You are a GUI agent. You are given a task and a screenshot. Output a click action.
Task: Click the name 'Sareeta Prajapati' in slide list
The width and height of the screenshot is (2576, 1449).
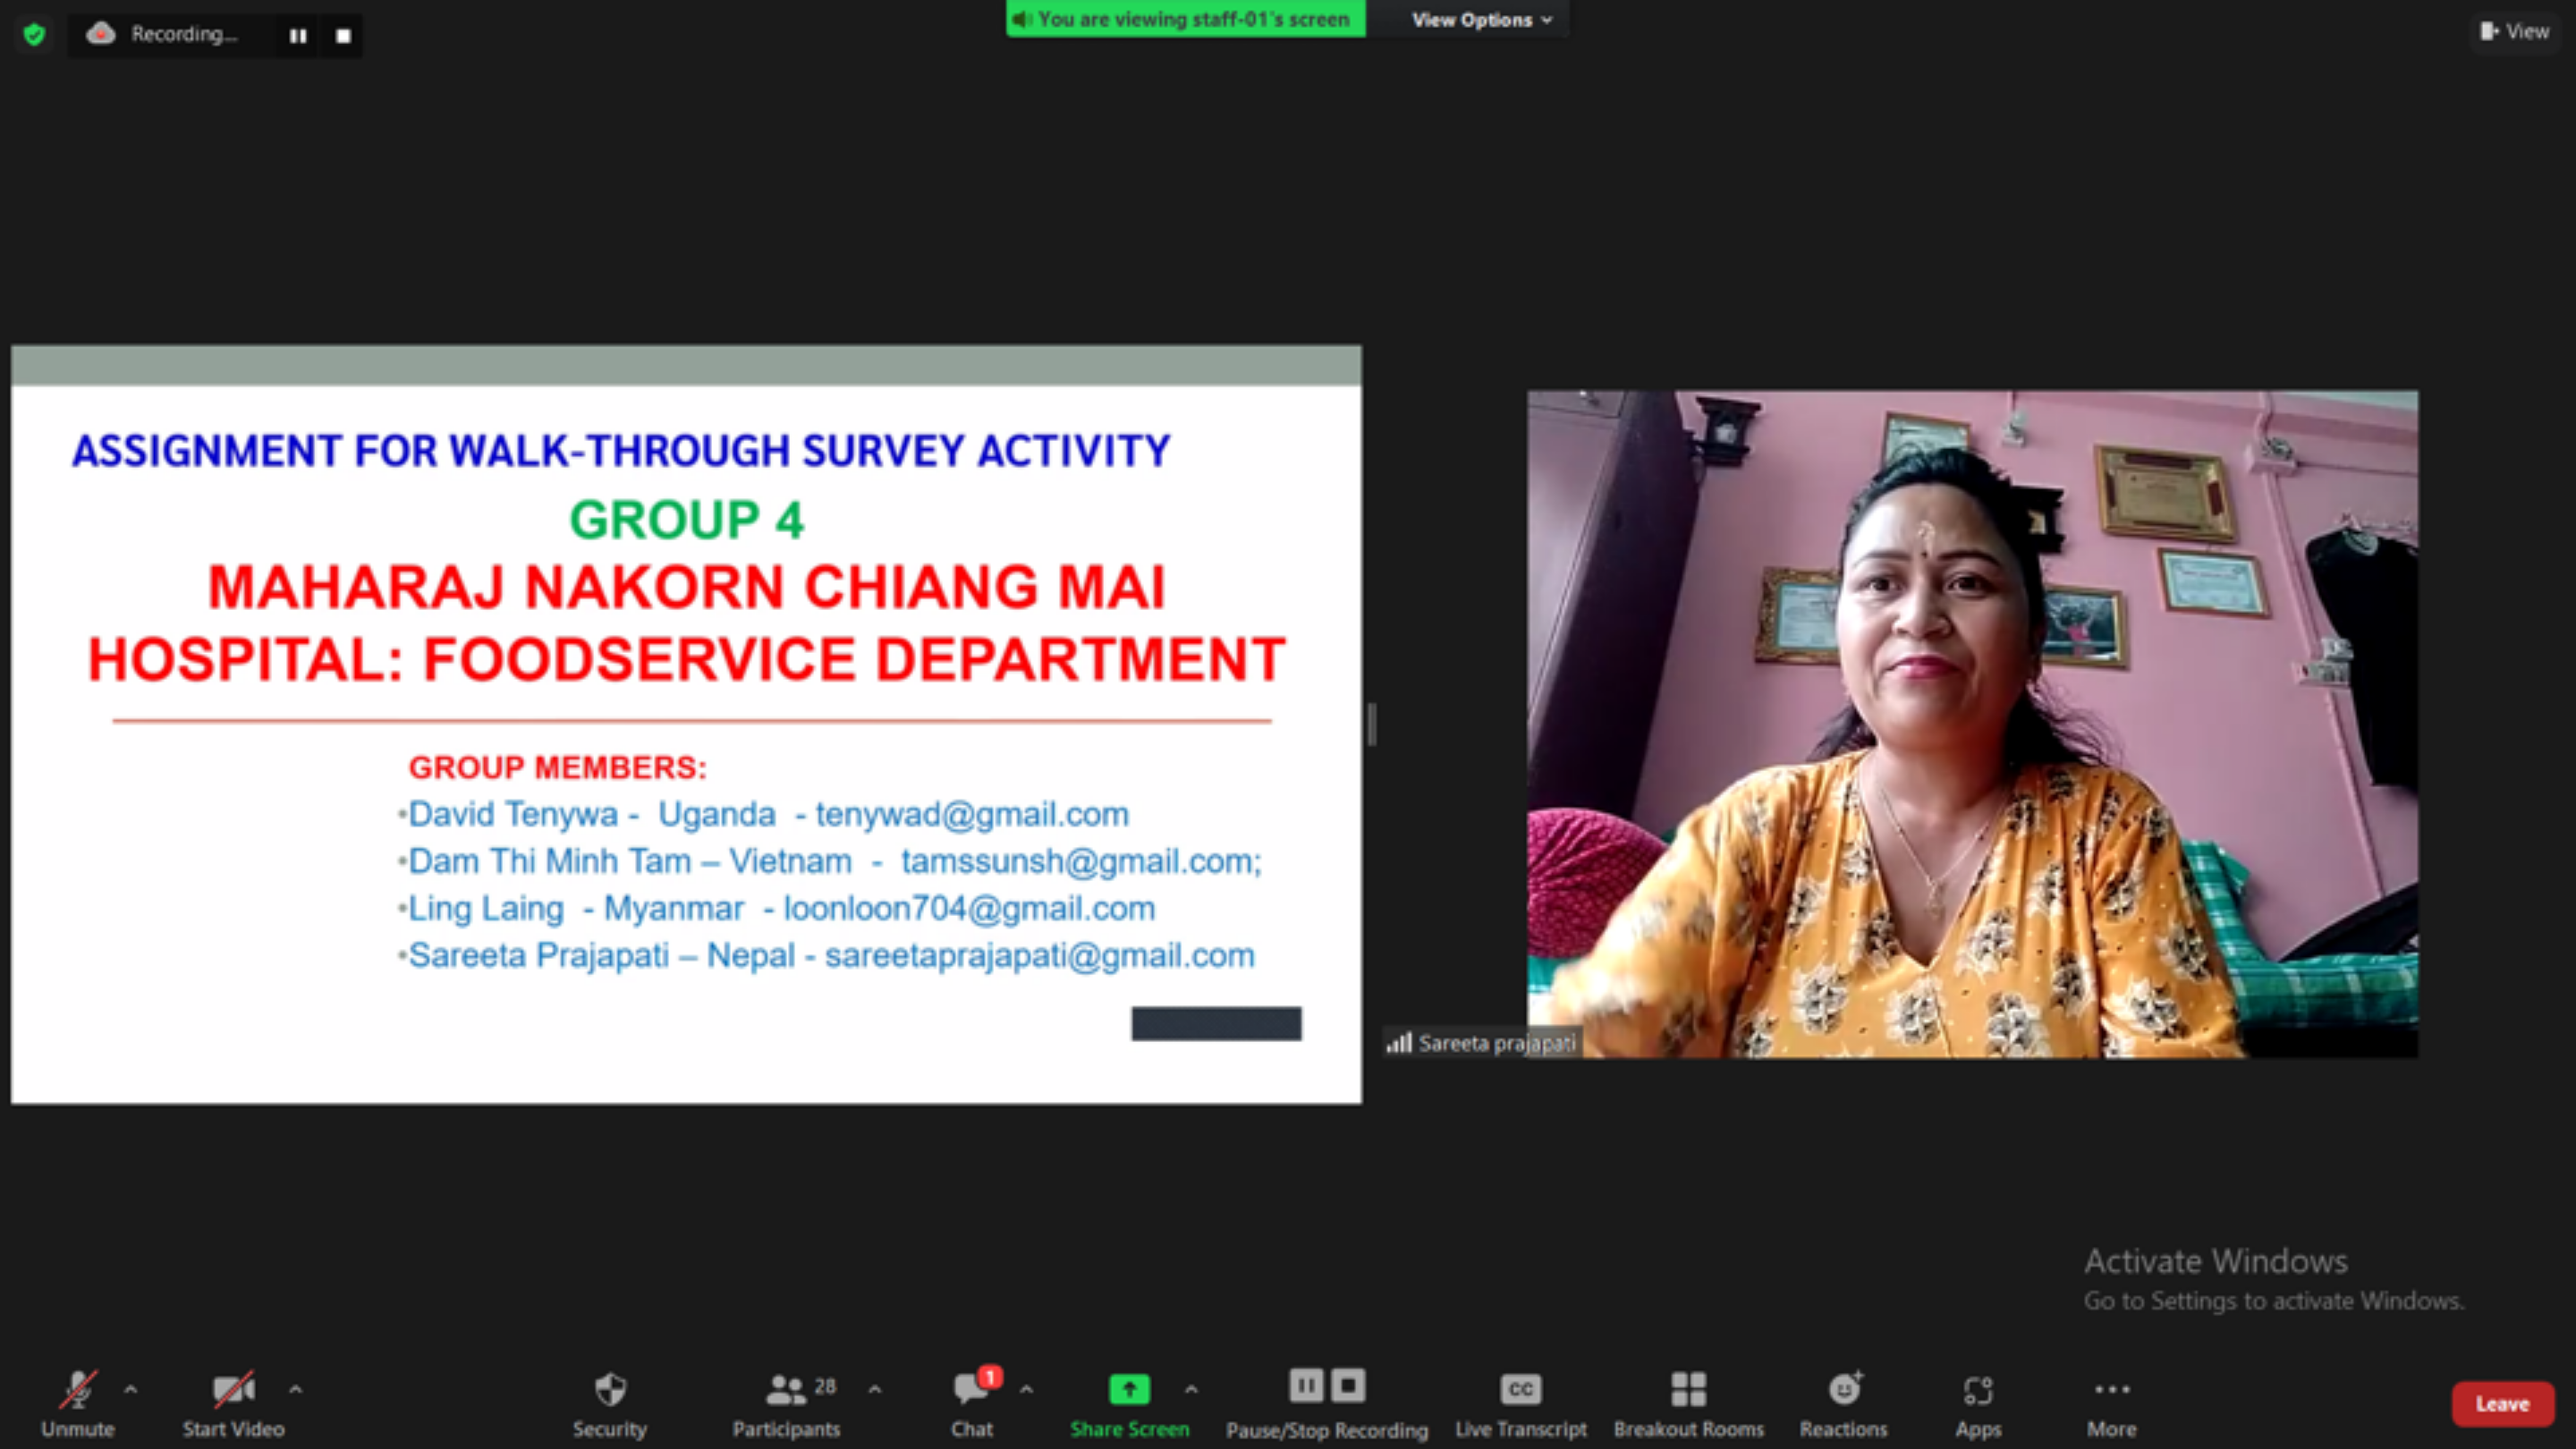coord(538,955)
